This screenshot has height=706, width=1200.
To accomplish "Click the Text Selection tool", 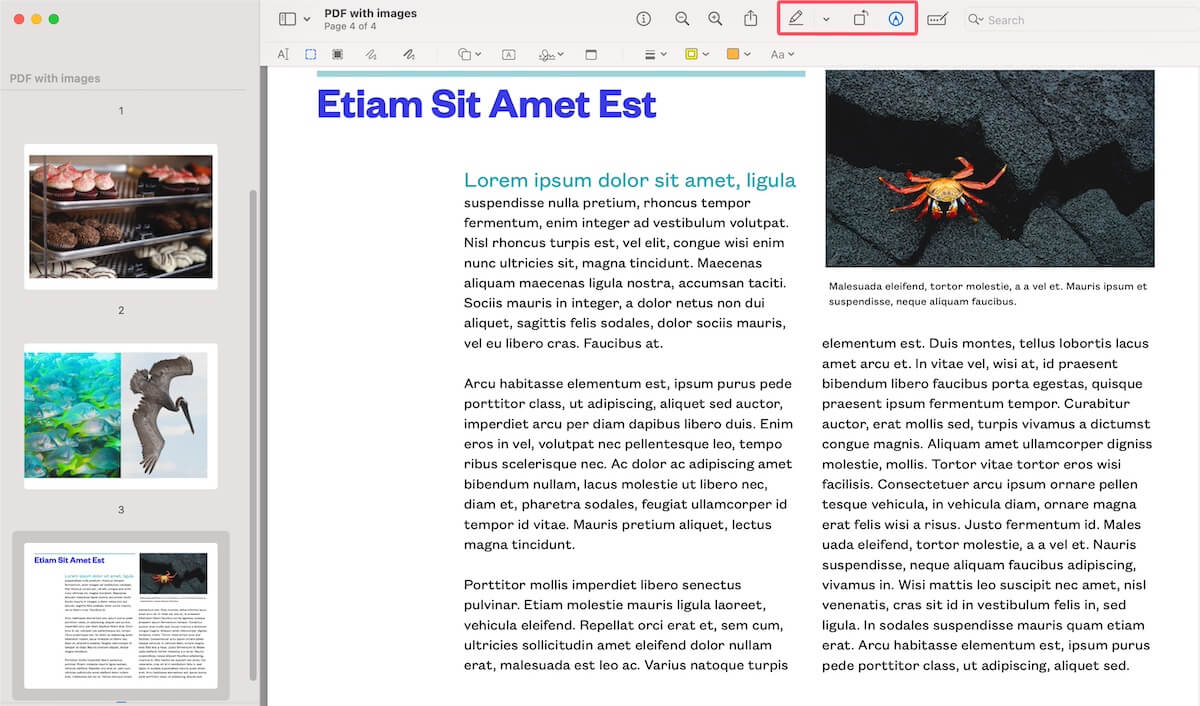I will (283, 54).
